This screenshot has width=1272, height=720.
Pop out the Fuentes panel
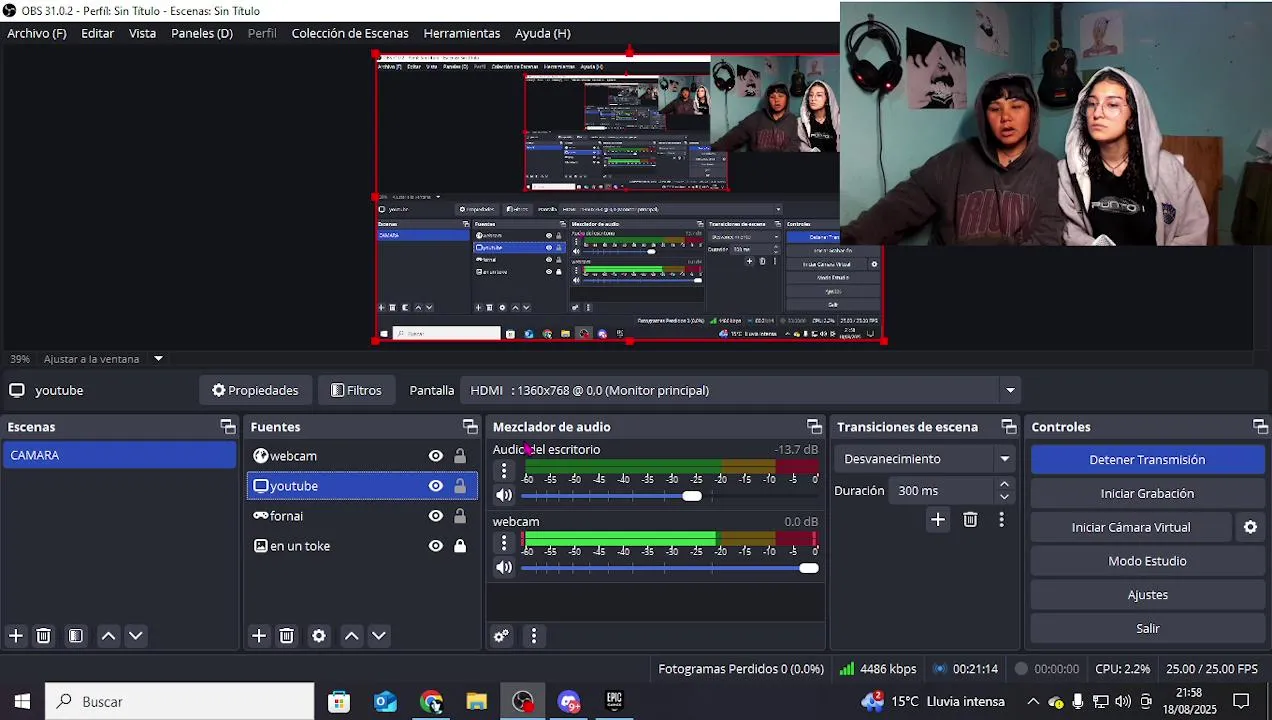click(470, 427)
